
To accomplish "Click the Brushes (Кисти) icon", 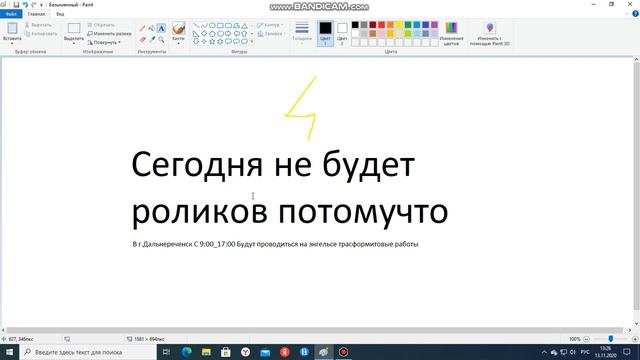I will tap(178, 29).
